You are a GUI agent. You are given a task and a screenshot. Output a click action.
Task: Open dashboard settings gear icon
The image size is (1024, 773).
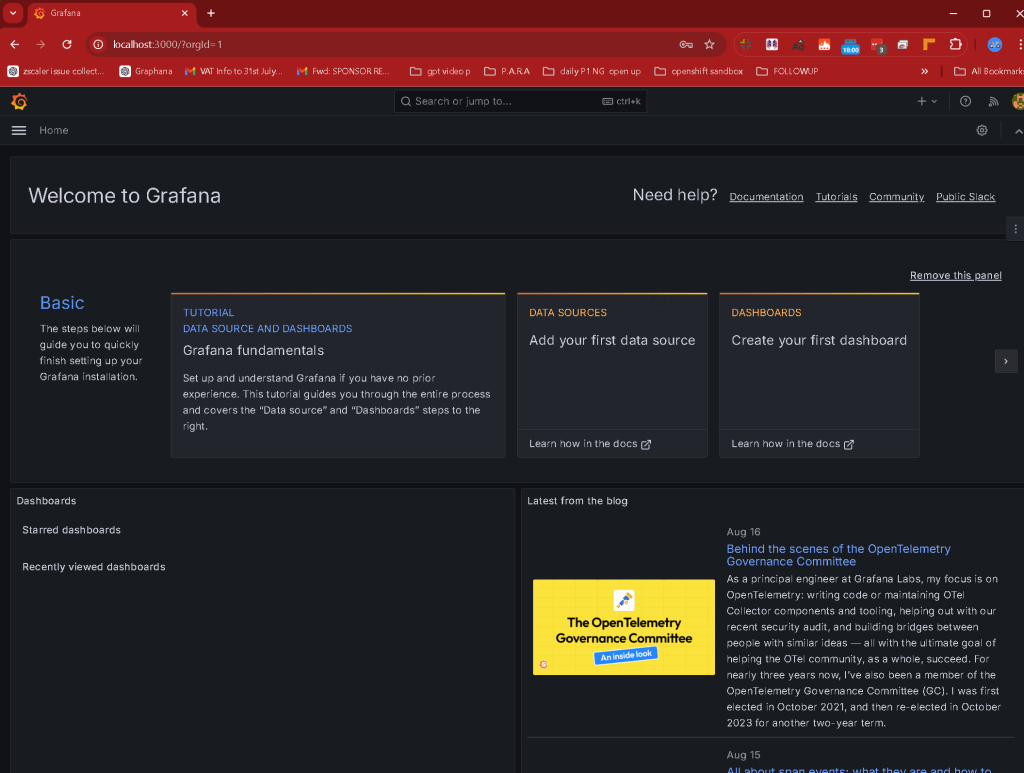pos(982,131)
